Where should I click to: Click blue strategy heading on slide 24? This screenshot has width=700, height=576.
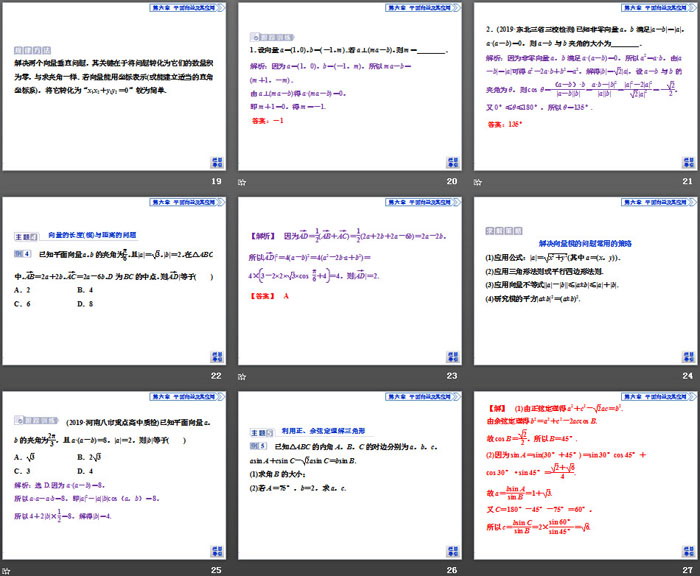click(585, 244)
